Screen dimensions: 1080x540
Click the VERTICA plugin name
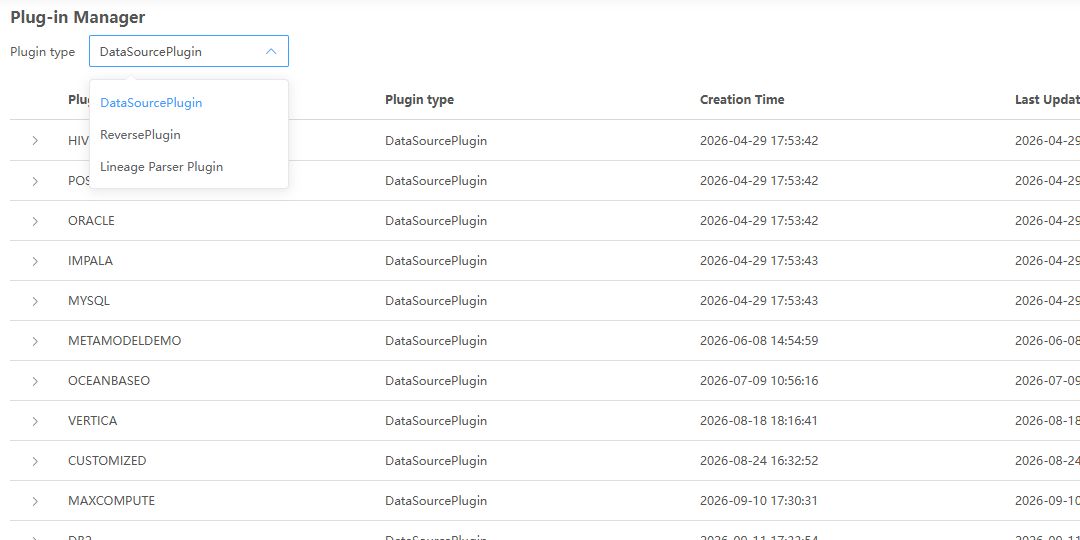point(92,421)
